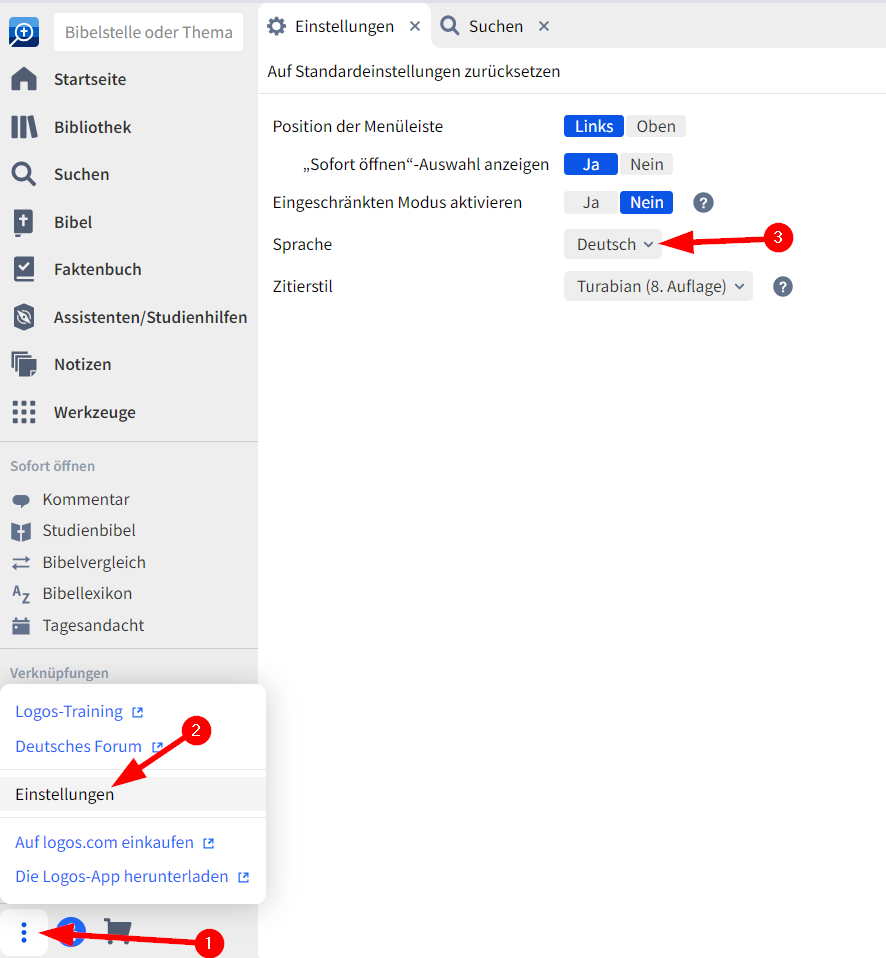This screenshot has width=886, height=958.
Task: Click the Assistenten/Studienhilfen shield icon
Action: tap(24, 317)
